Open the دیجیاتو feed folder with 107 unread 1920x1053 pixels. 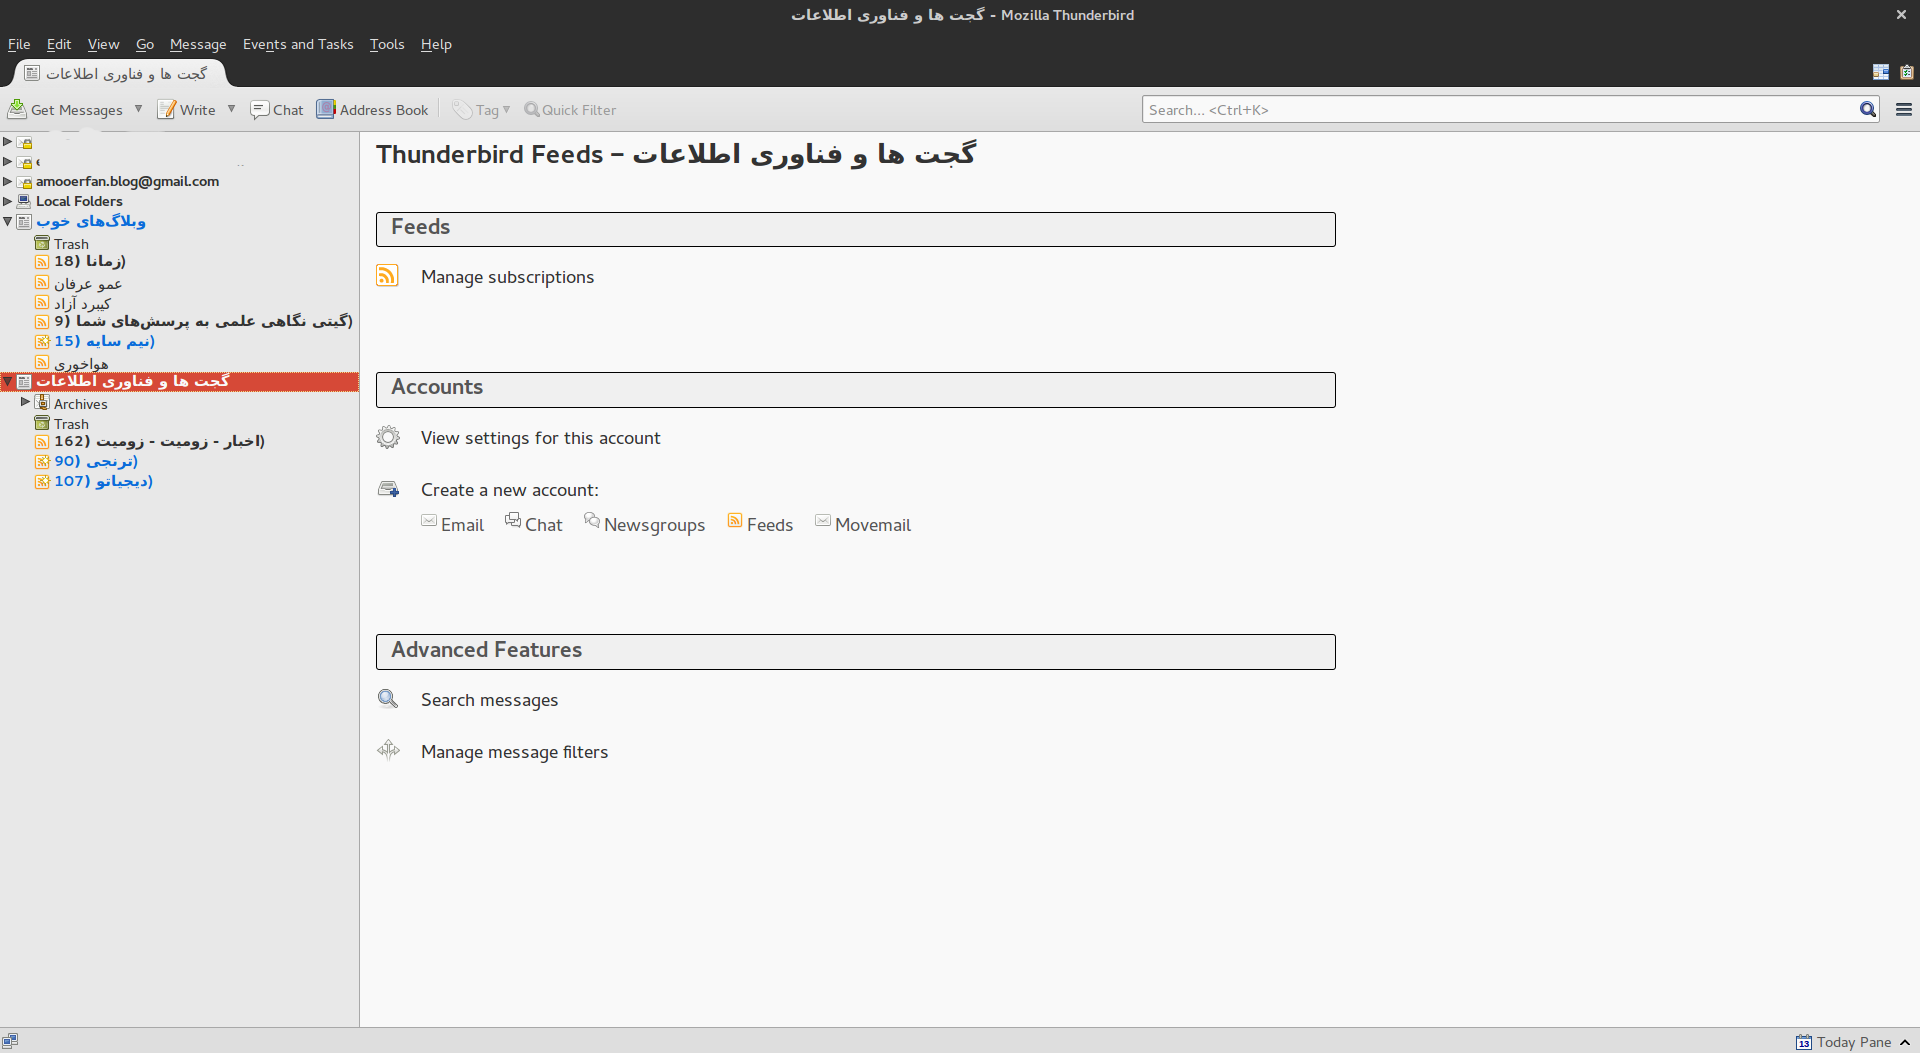point(103,481)
